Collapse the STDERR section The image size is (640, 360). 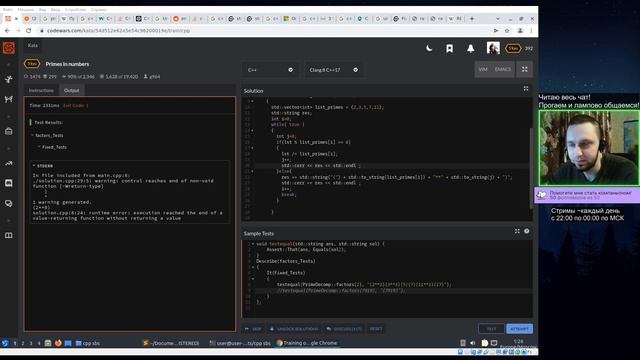point(43,166)
